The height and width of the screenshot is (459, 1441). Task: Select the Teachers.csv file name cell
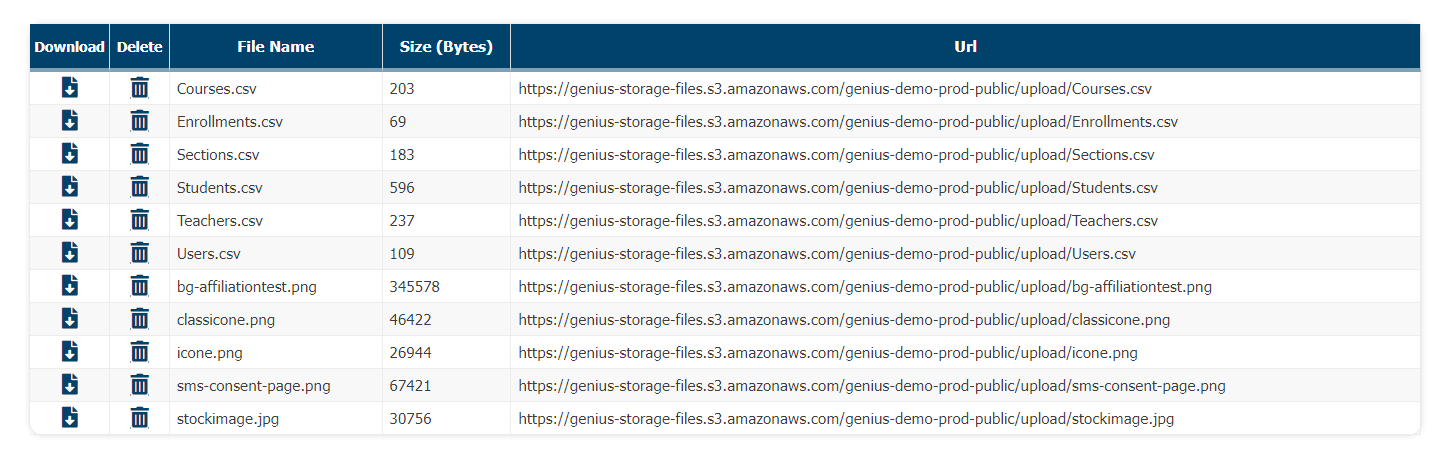coord(220,221)
